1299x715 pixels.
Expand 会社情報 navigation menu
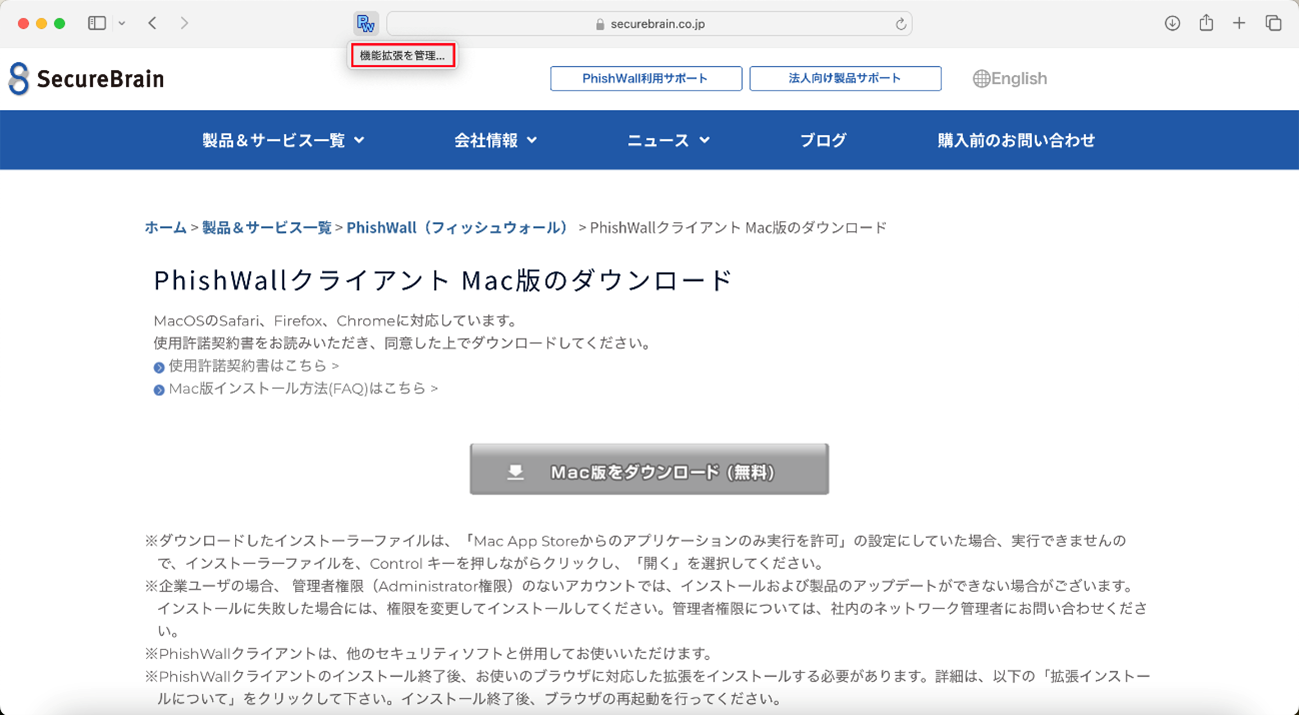coord(495,140)
